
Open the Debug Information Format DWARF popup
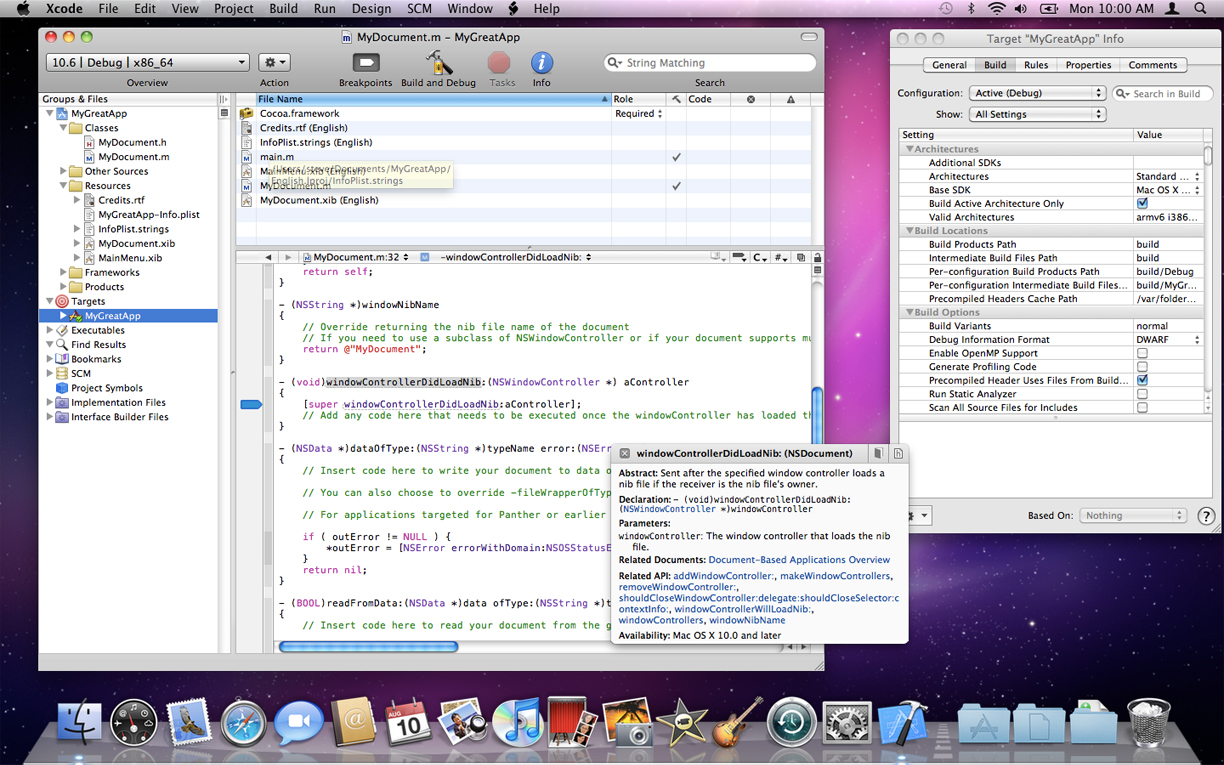click(1168, 340)
